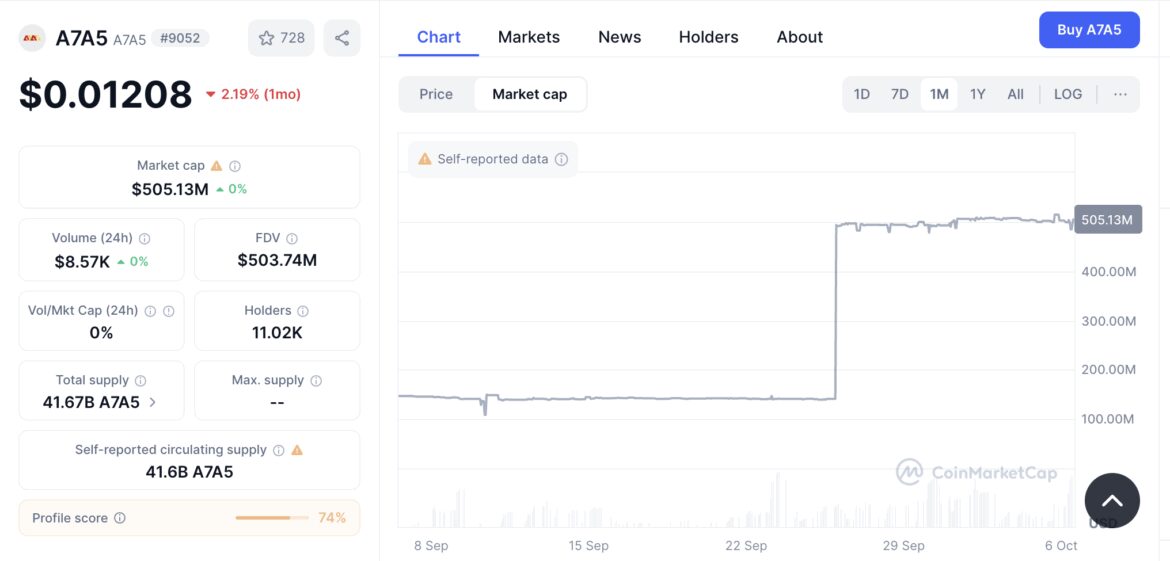Open the Markets tab
The width and height of the screenshot is (1170, 561).
coord(529,37)
